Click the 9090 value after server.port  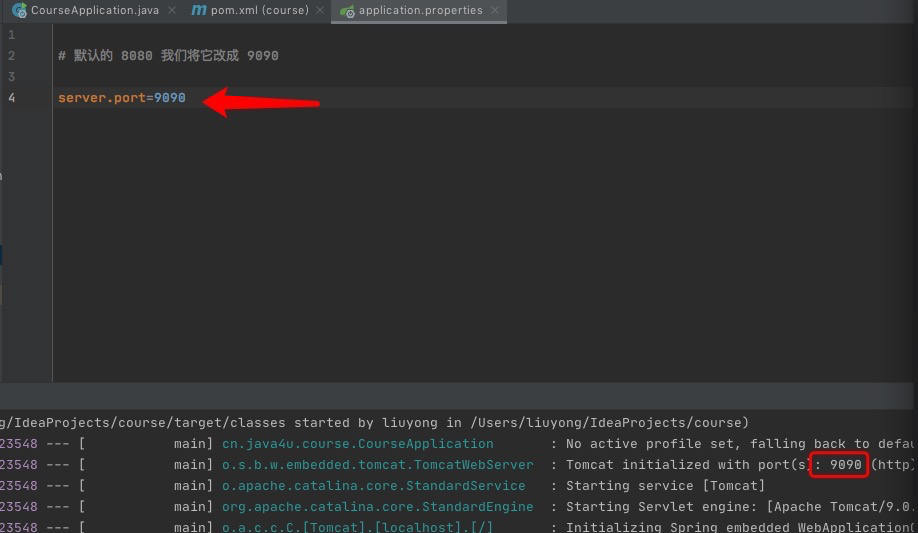click(x=170, y=98)
